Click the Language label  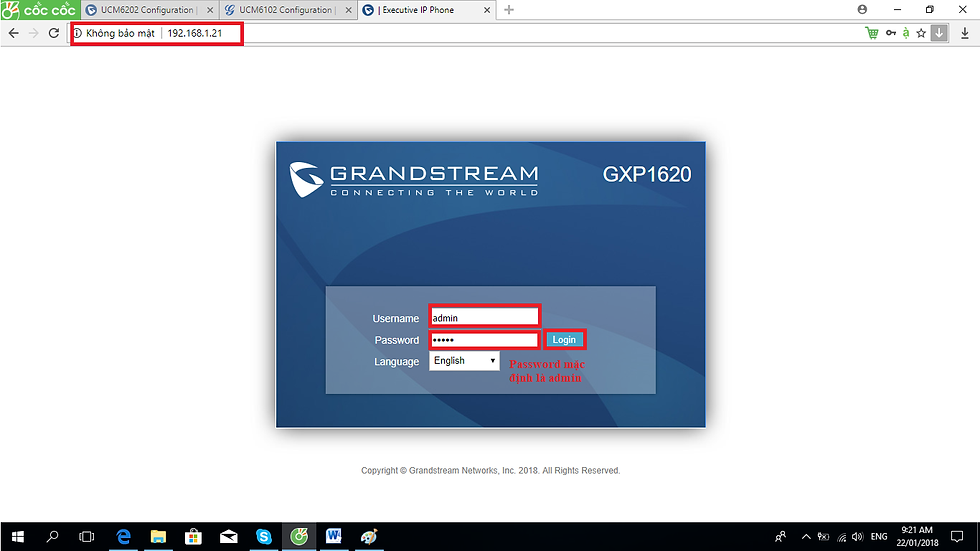point(396,362)
